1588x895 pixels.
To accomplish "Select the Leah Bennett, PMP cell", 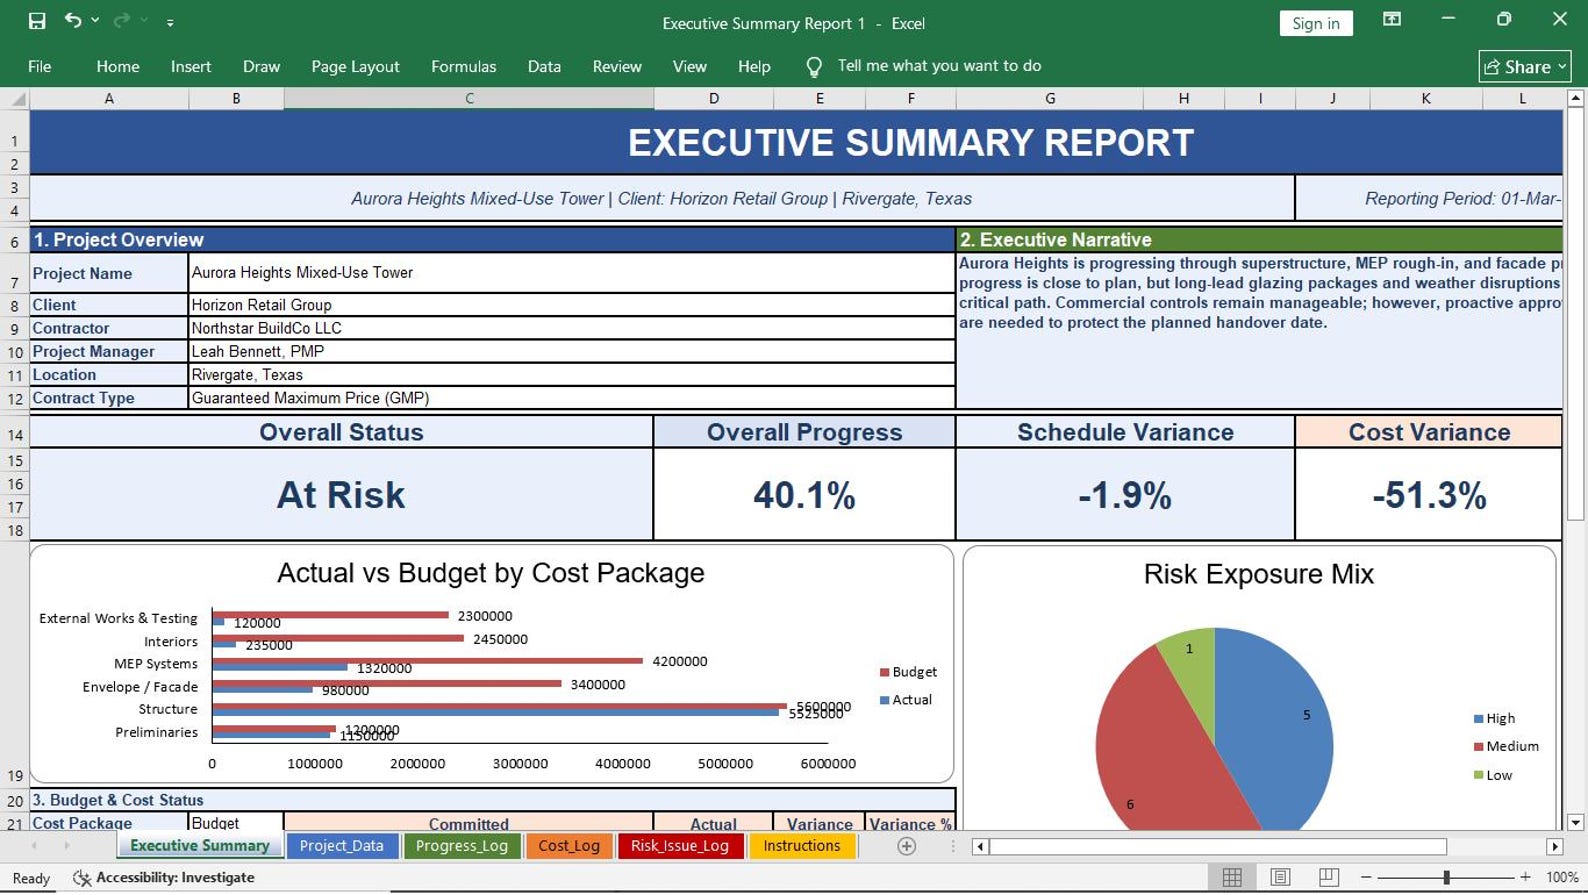I will click(571, 351).
